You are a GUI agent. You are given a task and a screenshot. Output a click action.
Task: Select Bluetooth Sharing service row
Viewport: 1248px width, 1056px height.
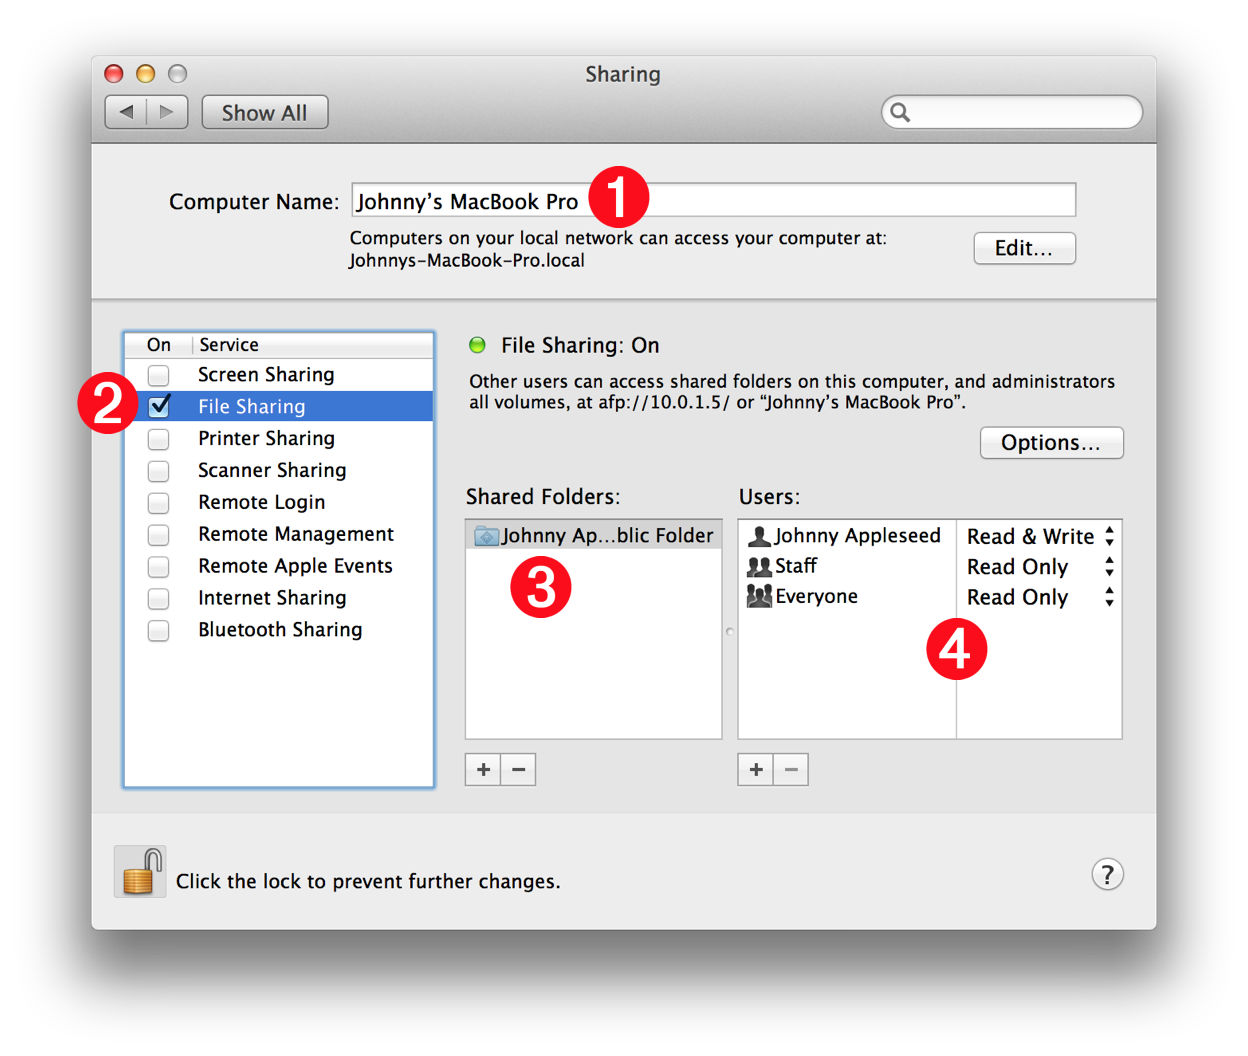point(279,631)
